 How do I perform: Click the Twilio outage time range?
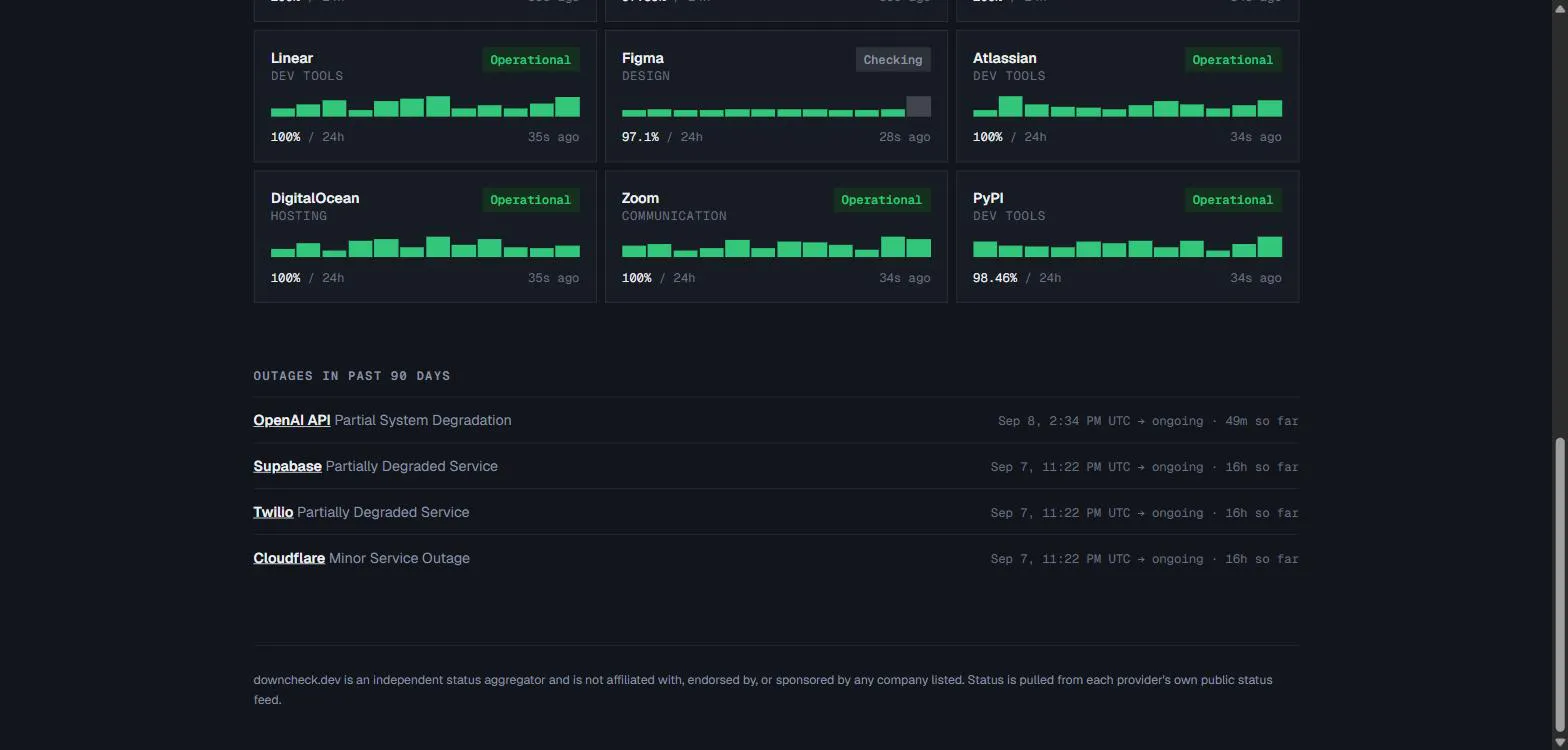[1144, 513]
